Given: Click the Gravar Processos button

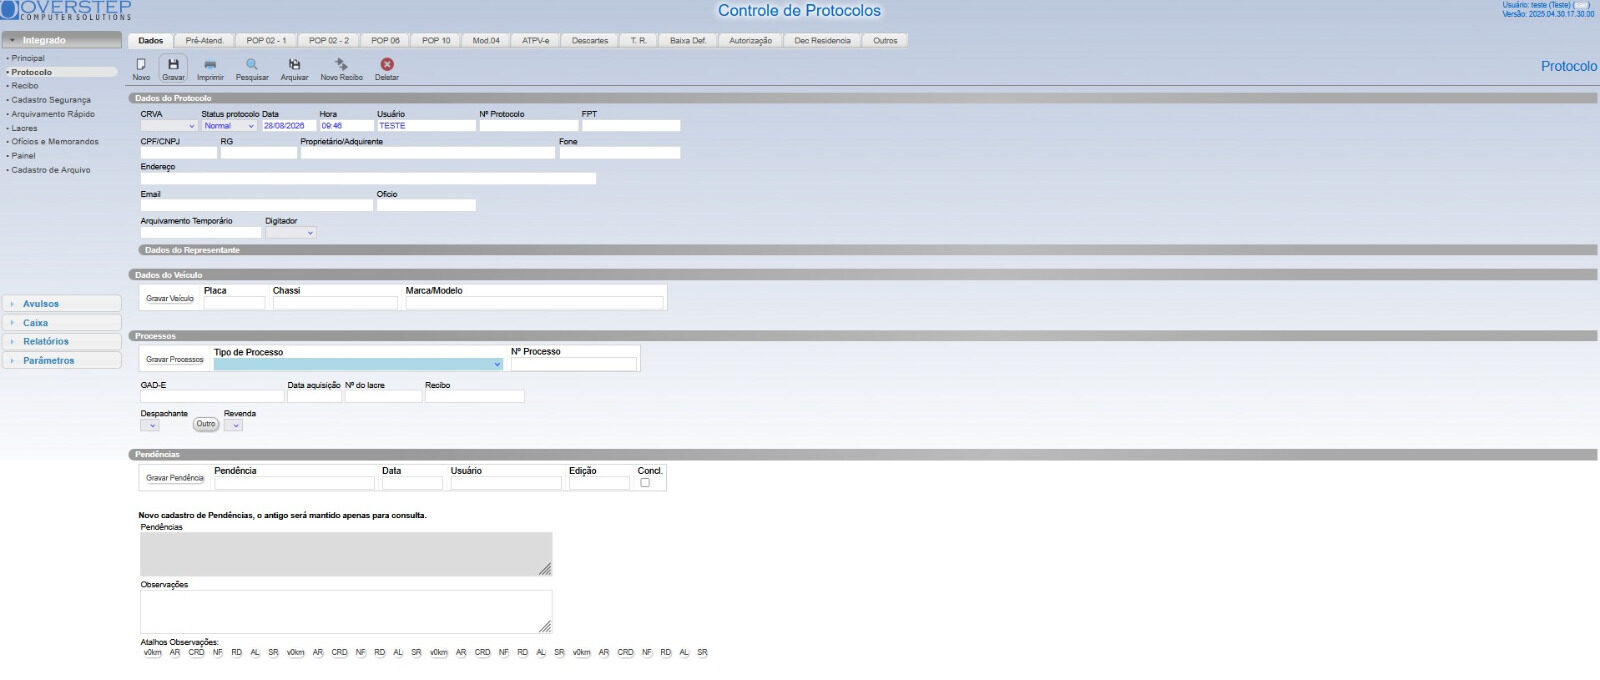Looking at the screenshot, I should click(x=175, y=360).
